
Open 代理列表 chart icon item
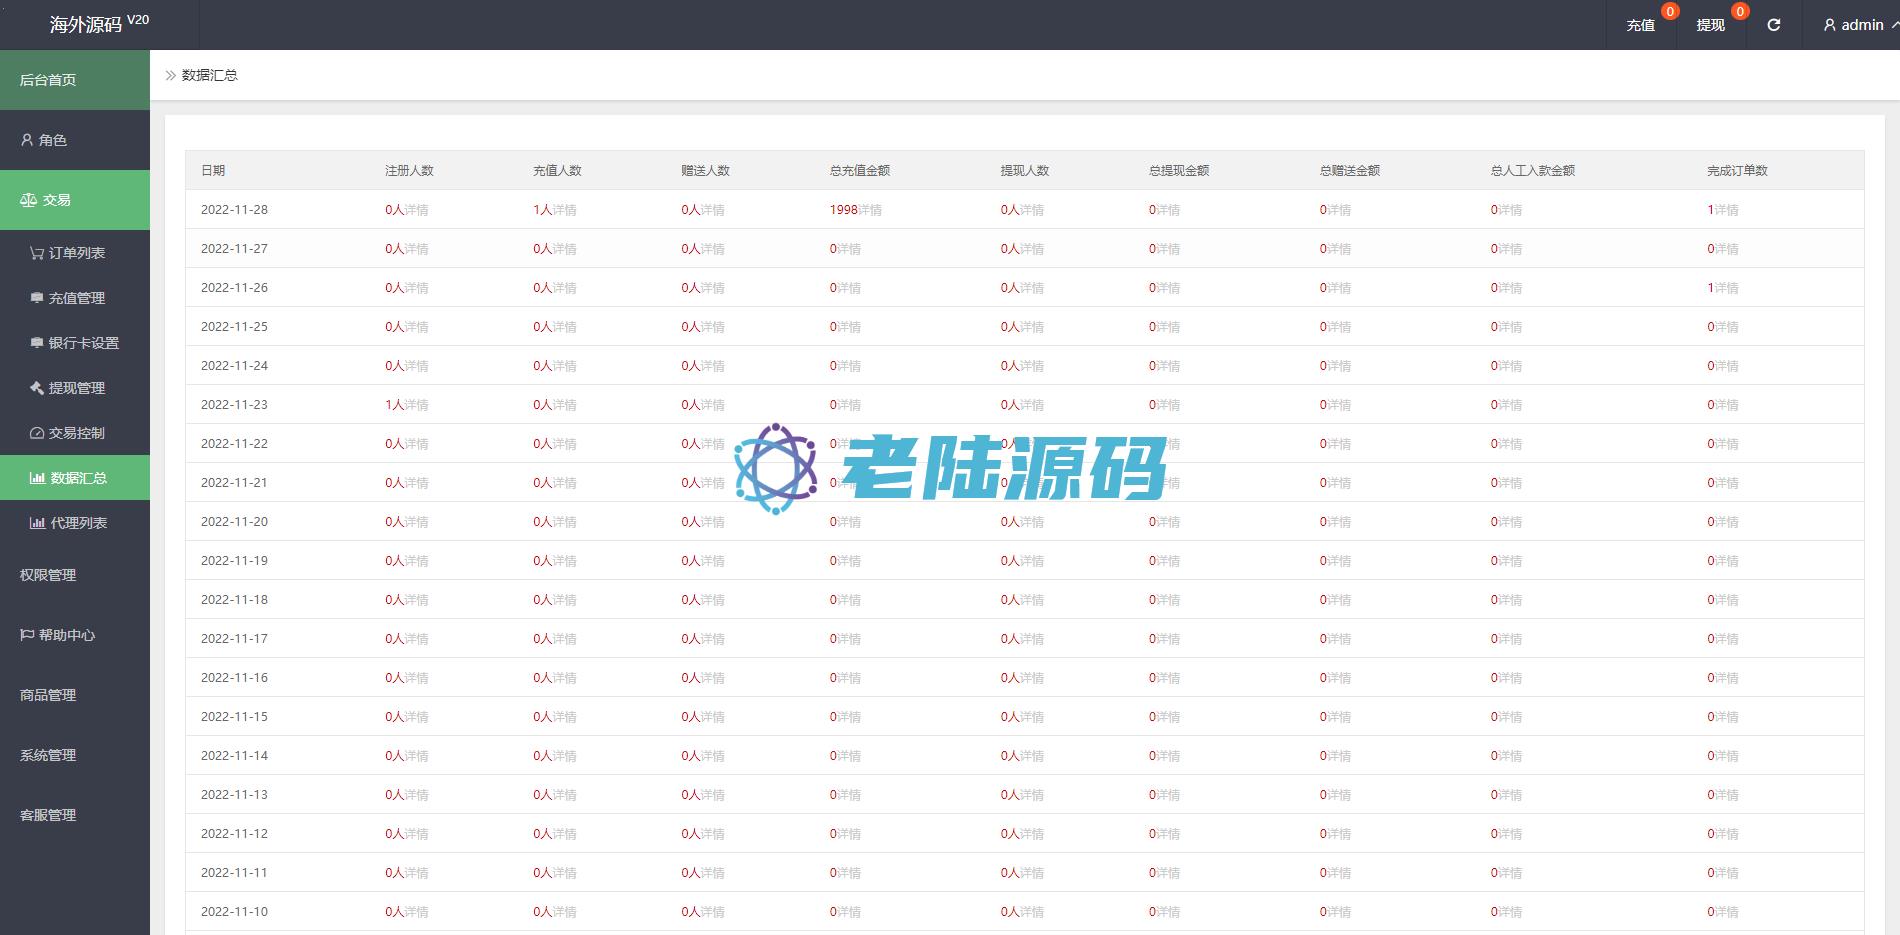tap(37, 523)
